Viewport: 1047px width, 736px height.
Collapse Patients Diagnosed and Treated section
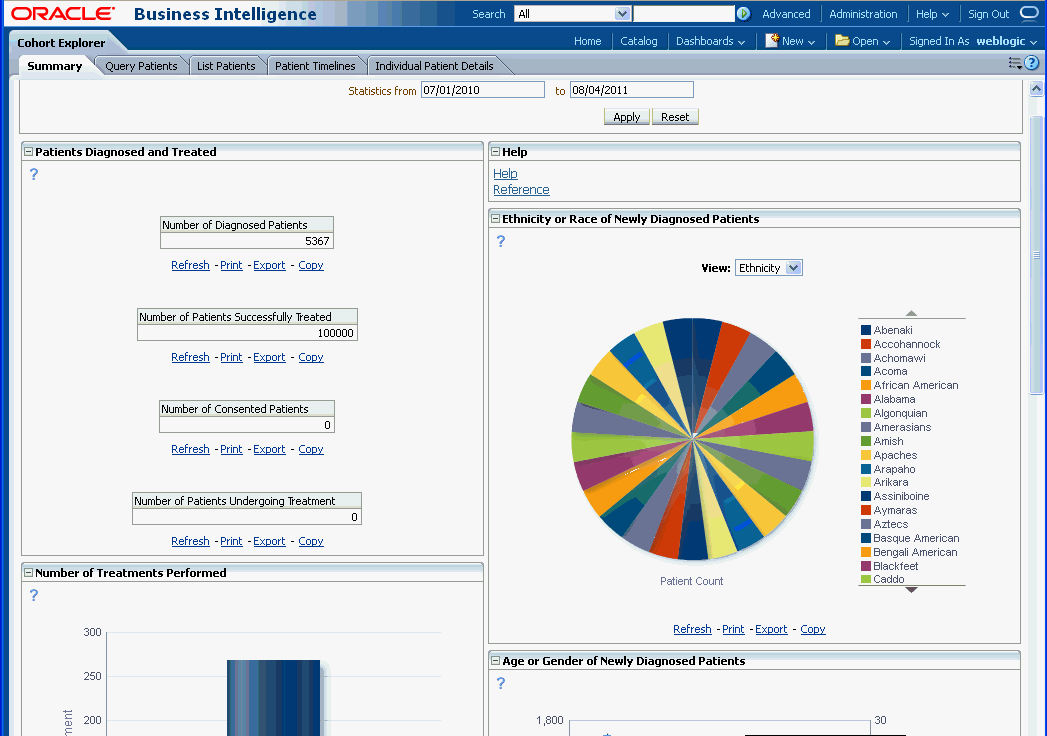(x=29, y=152)
